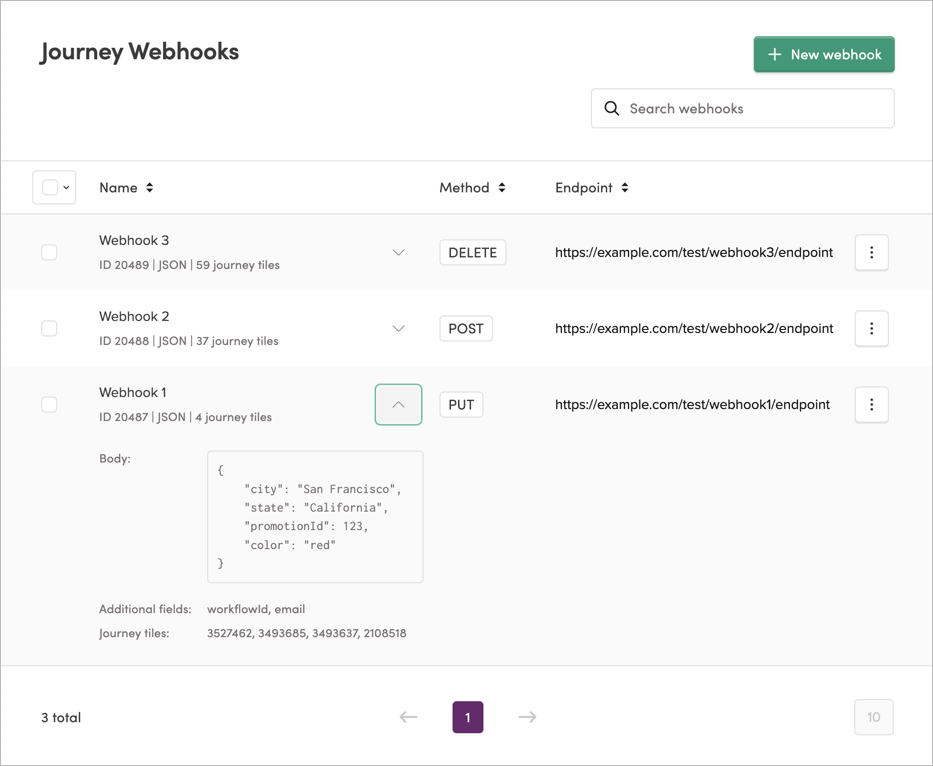Select page 1 in the pagination

pyautogui.click(x=467, y=717)
